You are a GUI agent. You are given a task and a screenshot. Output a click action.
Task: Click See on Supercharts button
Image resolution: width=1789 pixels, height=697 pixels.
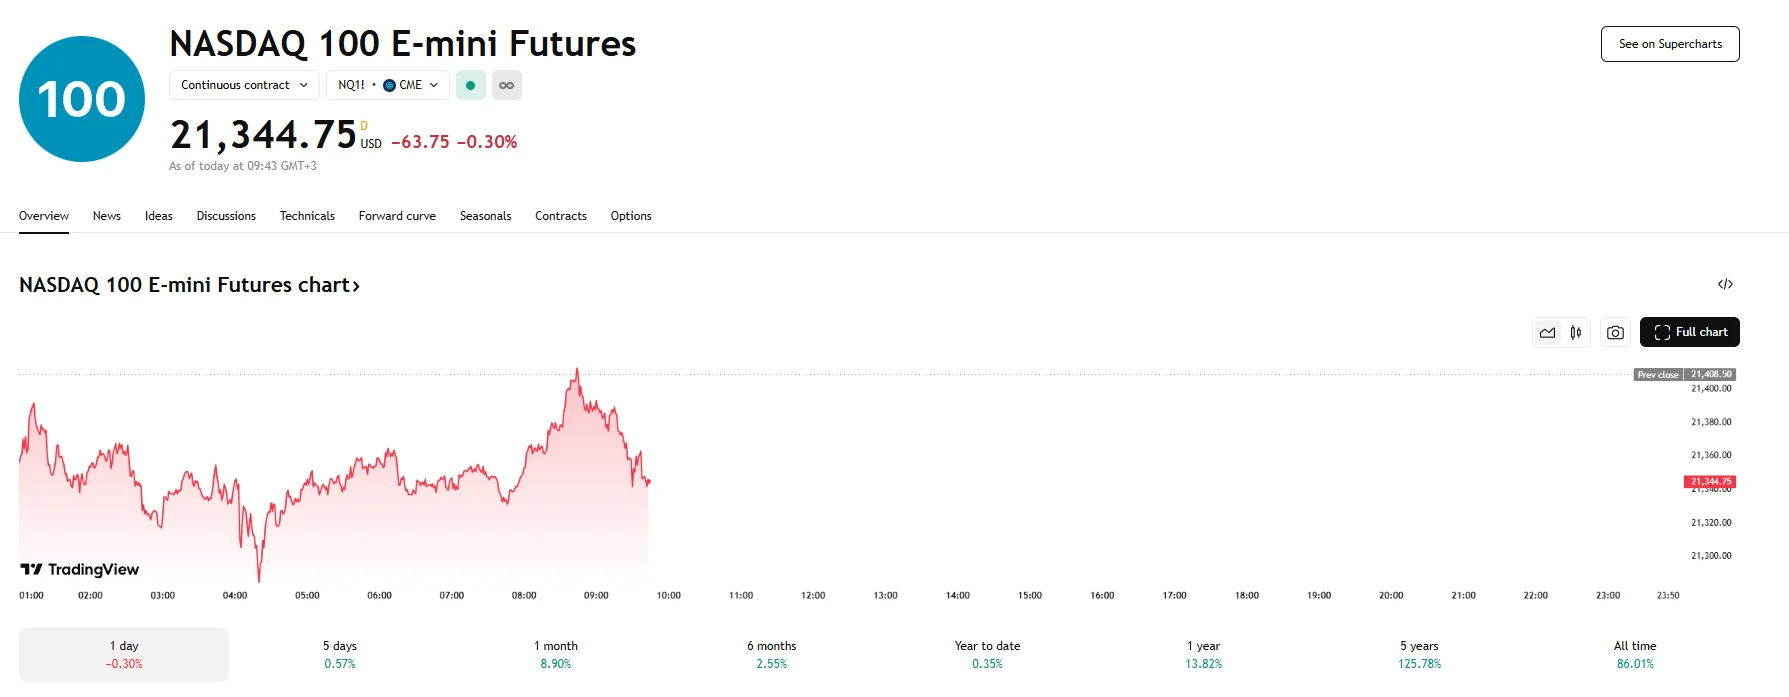[x=1670, y=44]
